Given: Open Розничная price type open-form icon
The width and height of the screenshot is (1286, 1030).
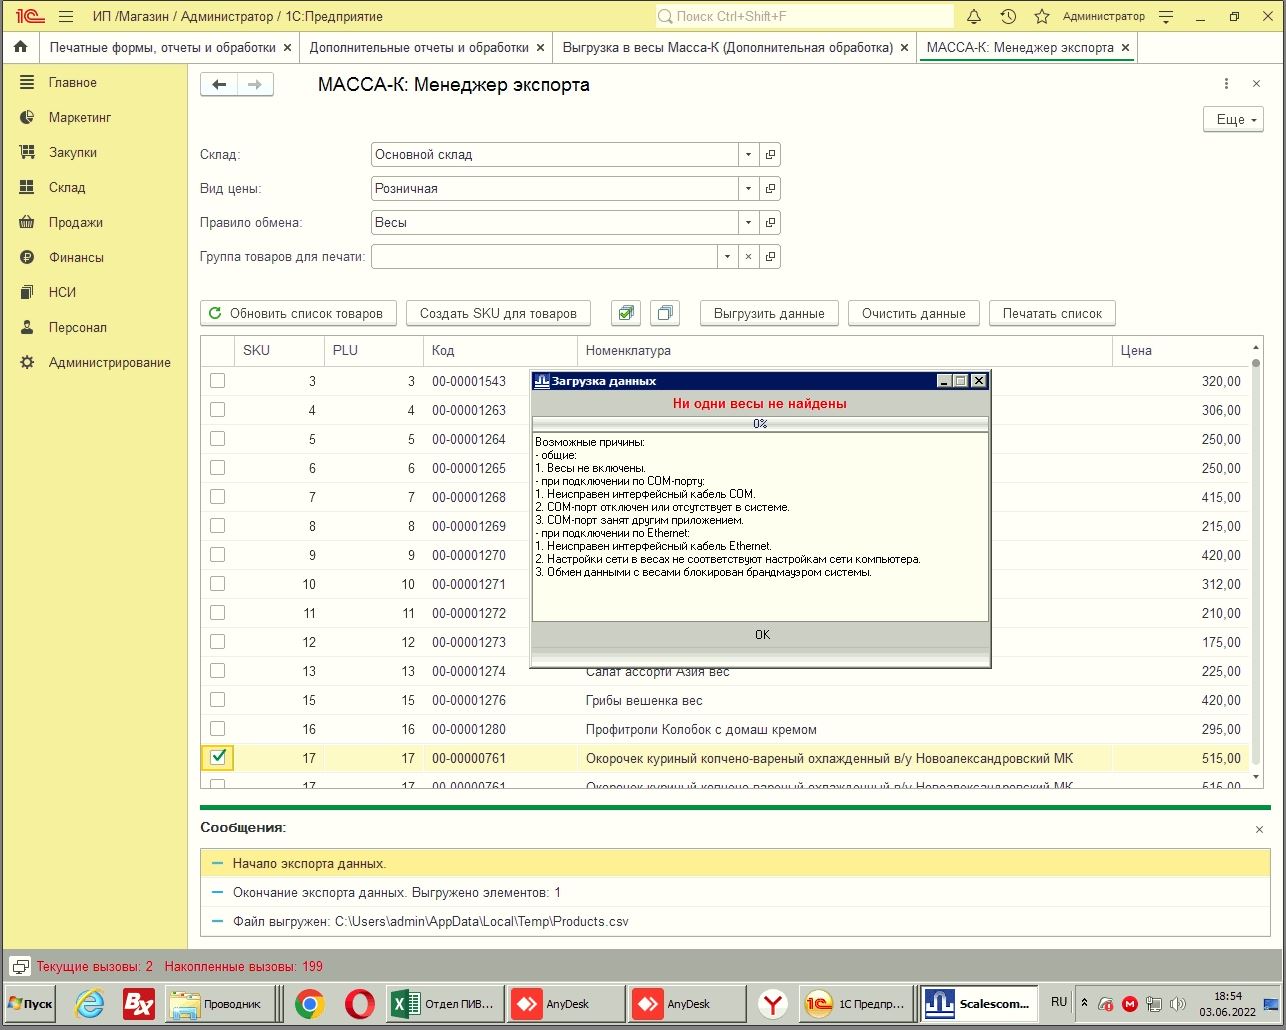Looking at the screenshot, I should click(770, 188).
